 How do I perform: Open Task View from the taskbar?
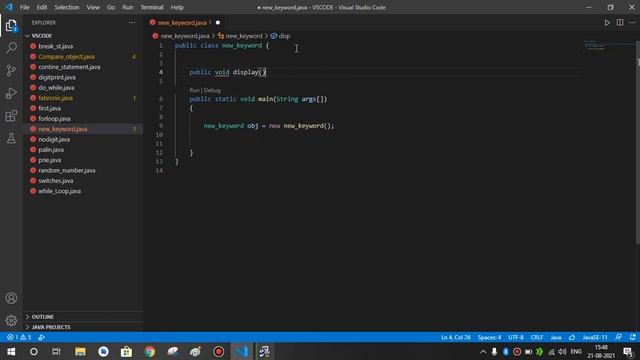[x=56, y=351]
